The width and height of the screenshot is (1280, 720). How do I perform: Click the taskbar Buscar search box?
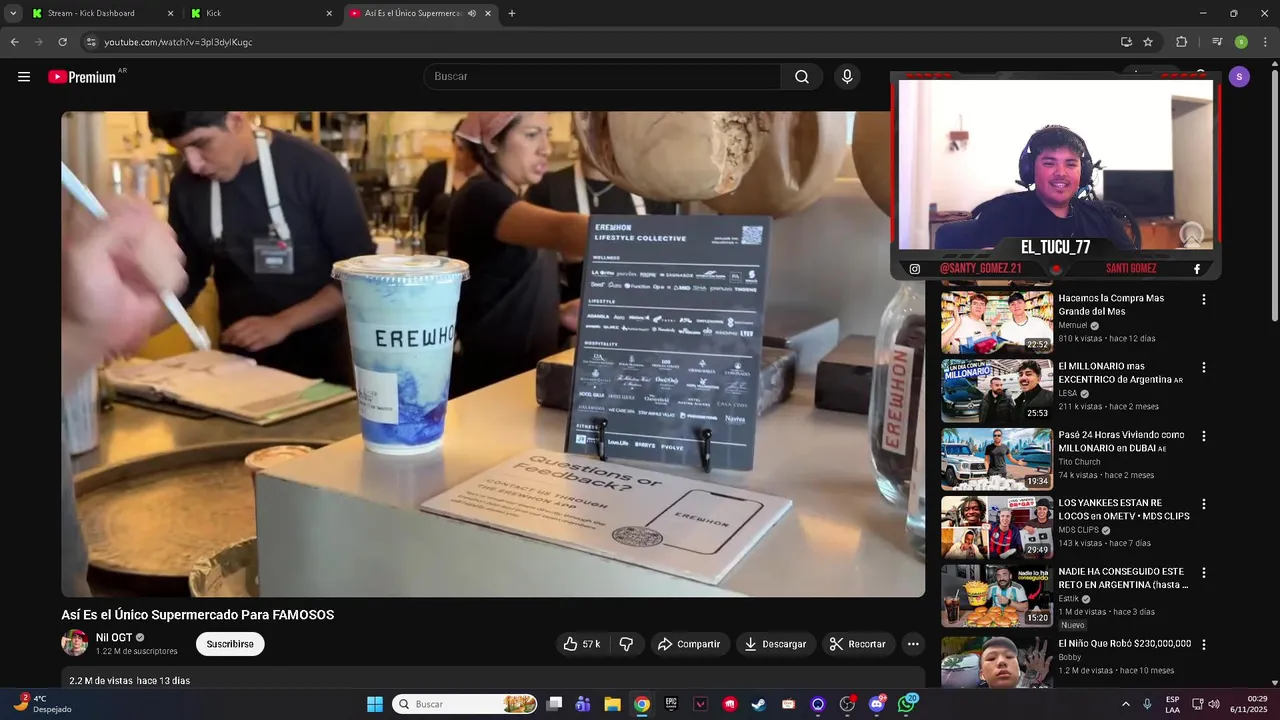(465, 704)
